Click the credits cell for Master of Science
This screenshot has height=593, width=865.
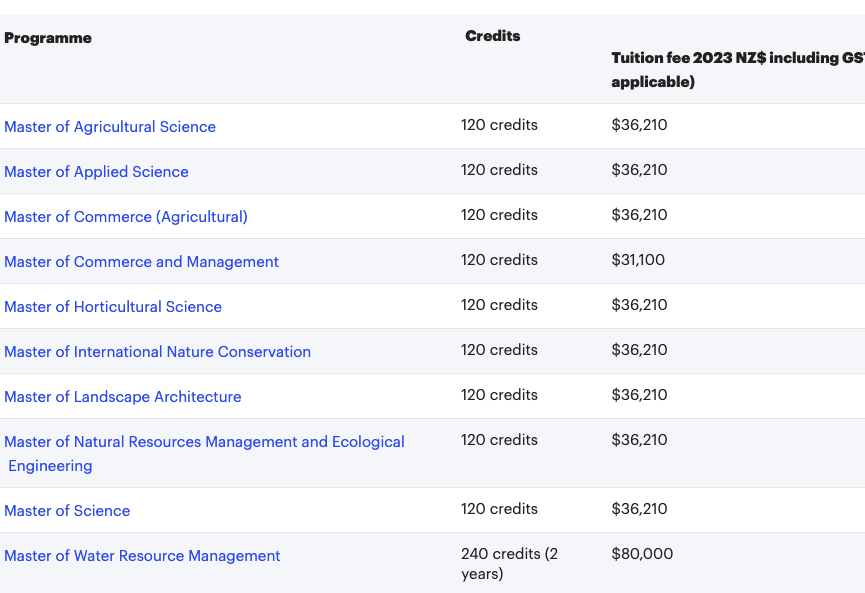point(499,509)
